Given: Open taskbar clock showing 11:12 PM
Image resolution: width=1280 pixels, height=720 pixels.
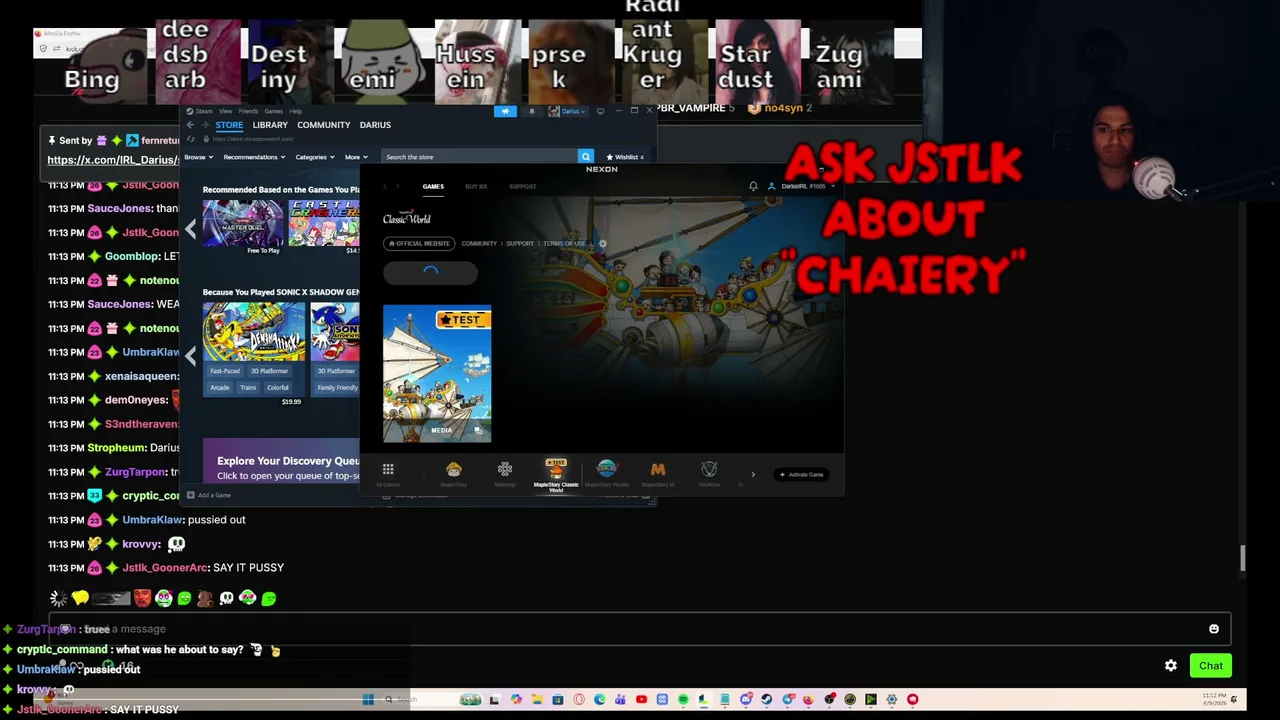Looking at the screenshot, I should click(1214, 698).
